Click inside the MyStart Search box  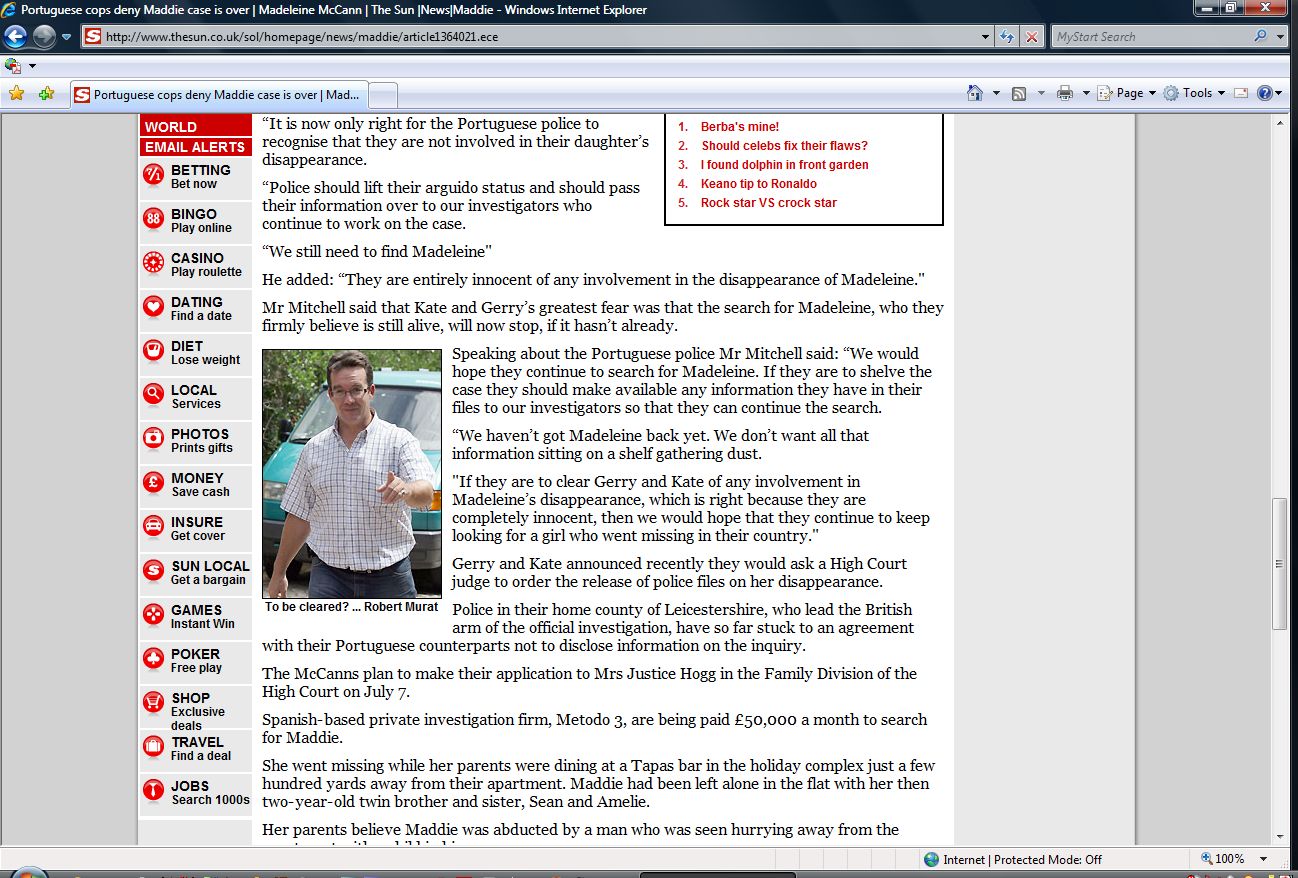(1150, 37)
